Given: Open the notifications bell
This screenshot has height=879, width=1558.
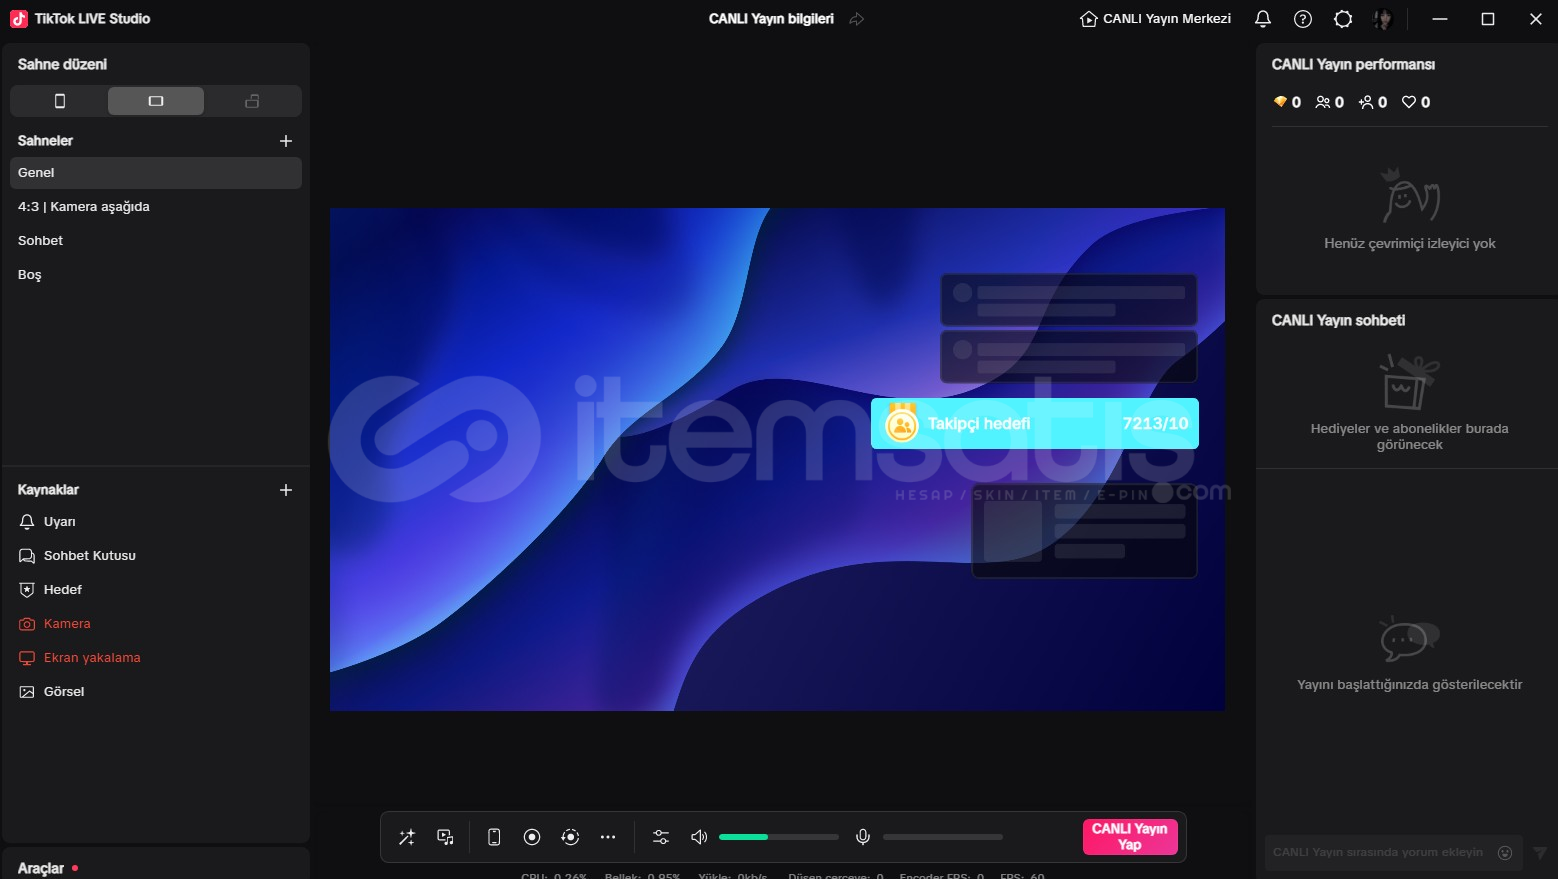Looking at the screenshot, I should [1263, 19].
